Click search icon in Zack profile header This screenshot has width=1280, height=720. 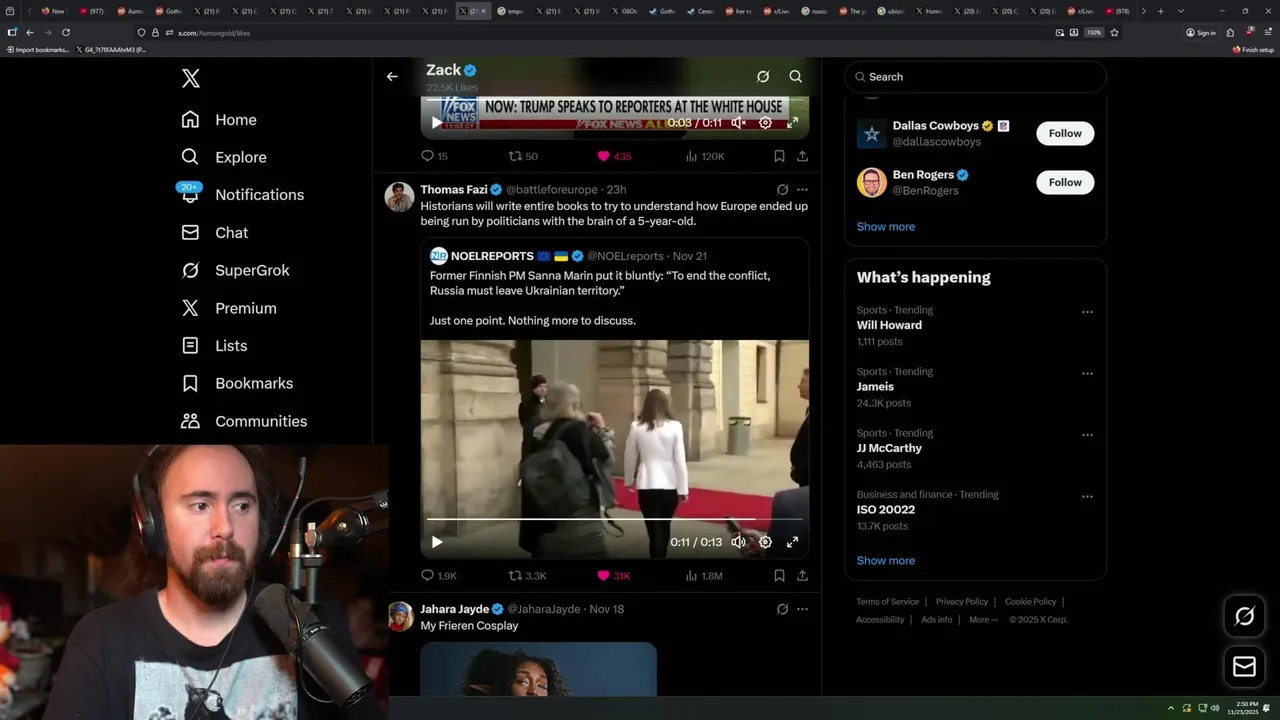coord(795,76)
